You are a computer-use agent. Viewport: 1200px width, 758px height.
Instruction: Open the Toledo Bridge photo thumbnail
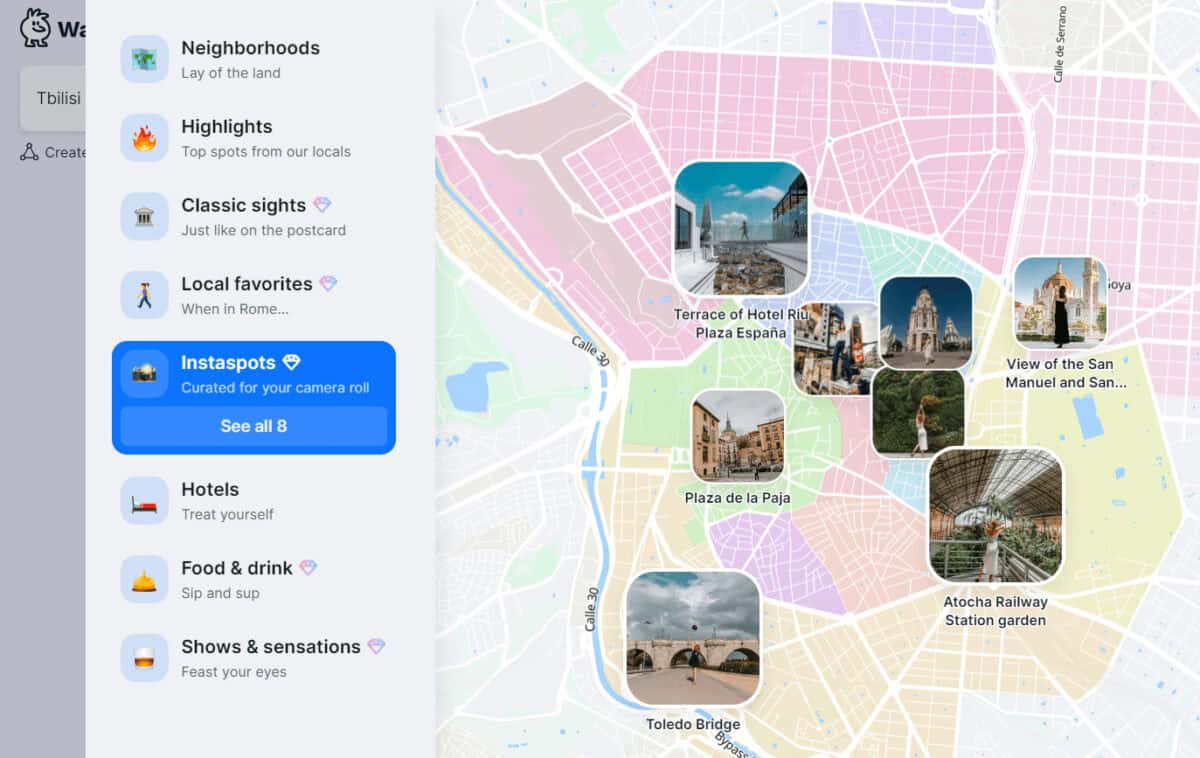[693, 635]
